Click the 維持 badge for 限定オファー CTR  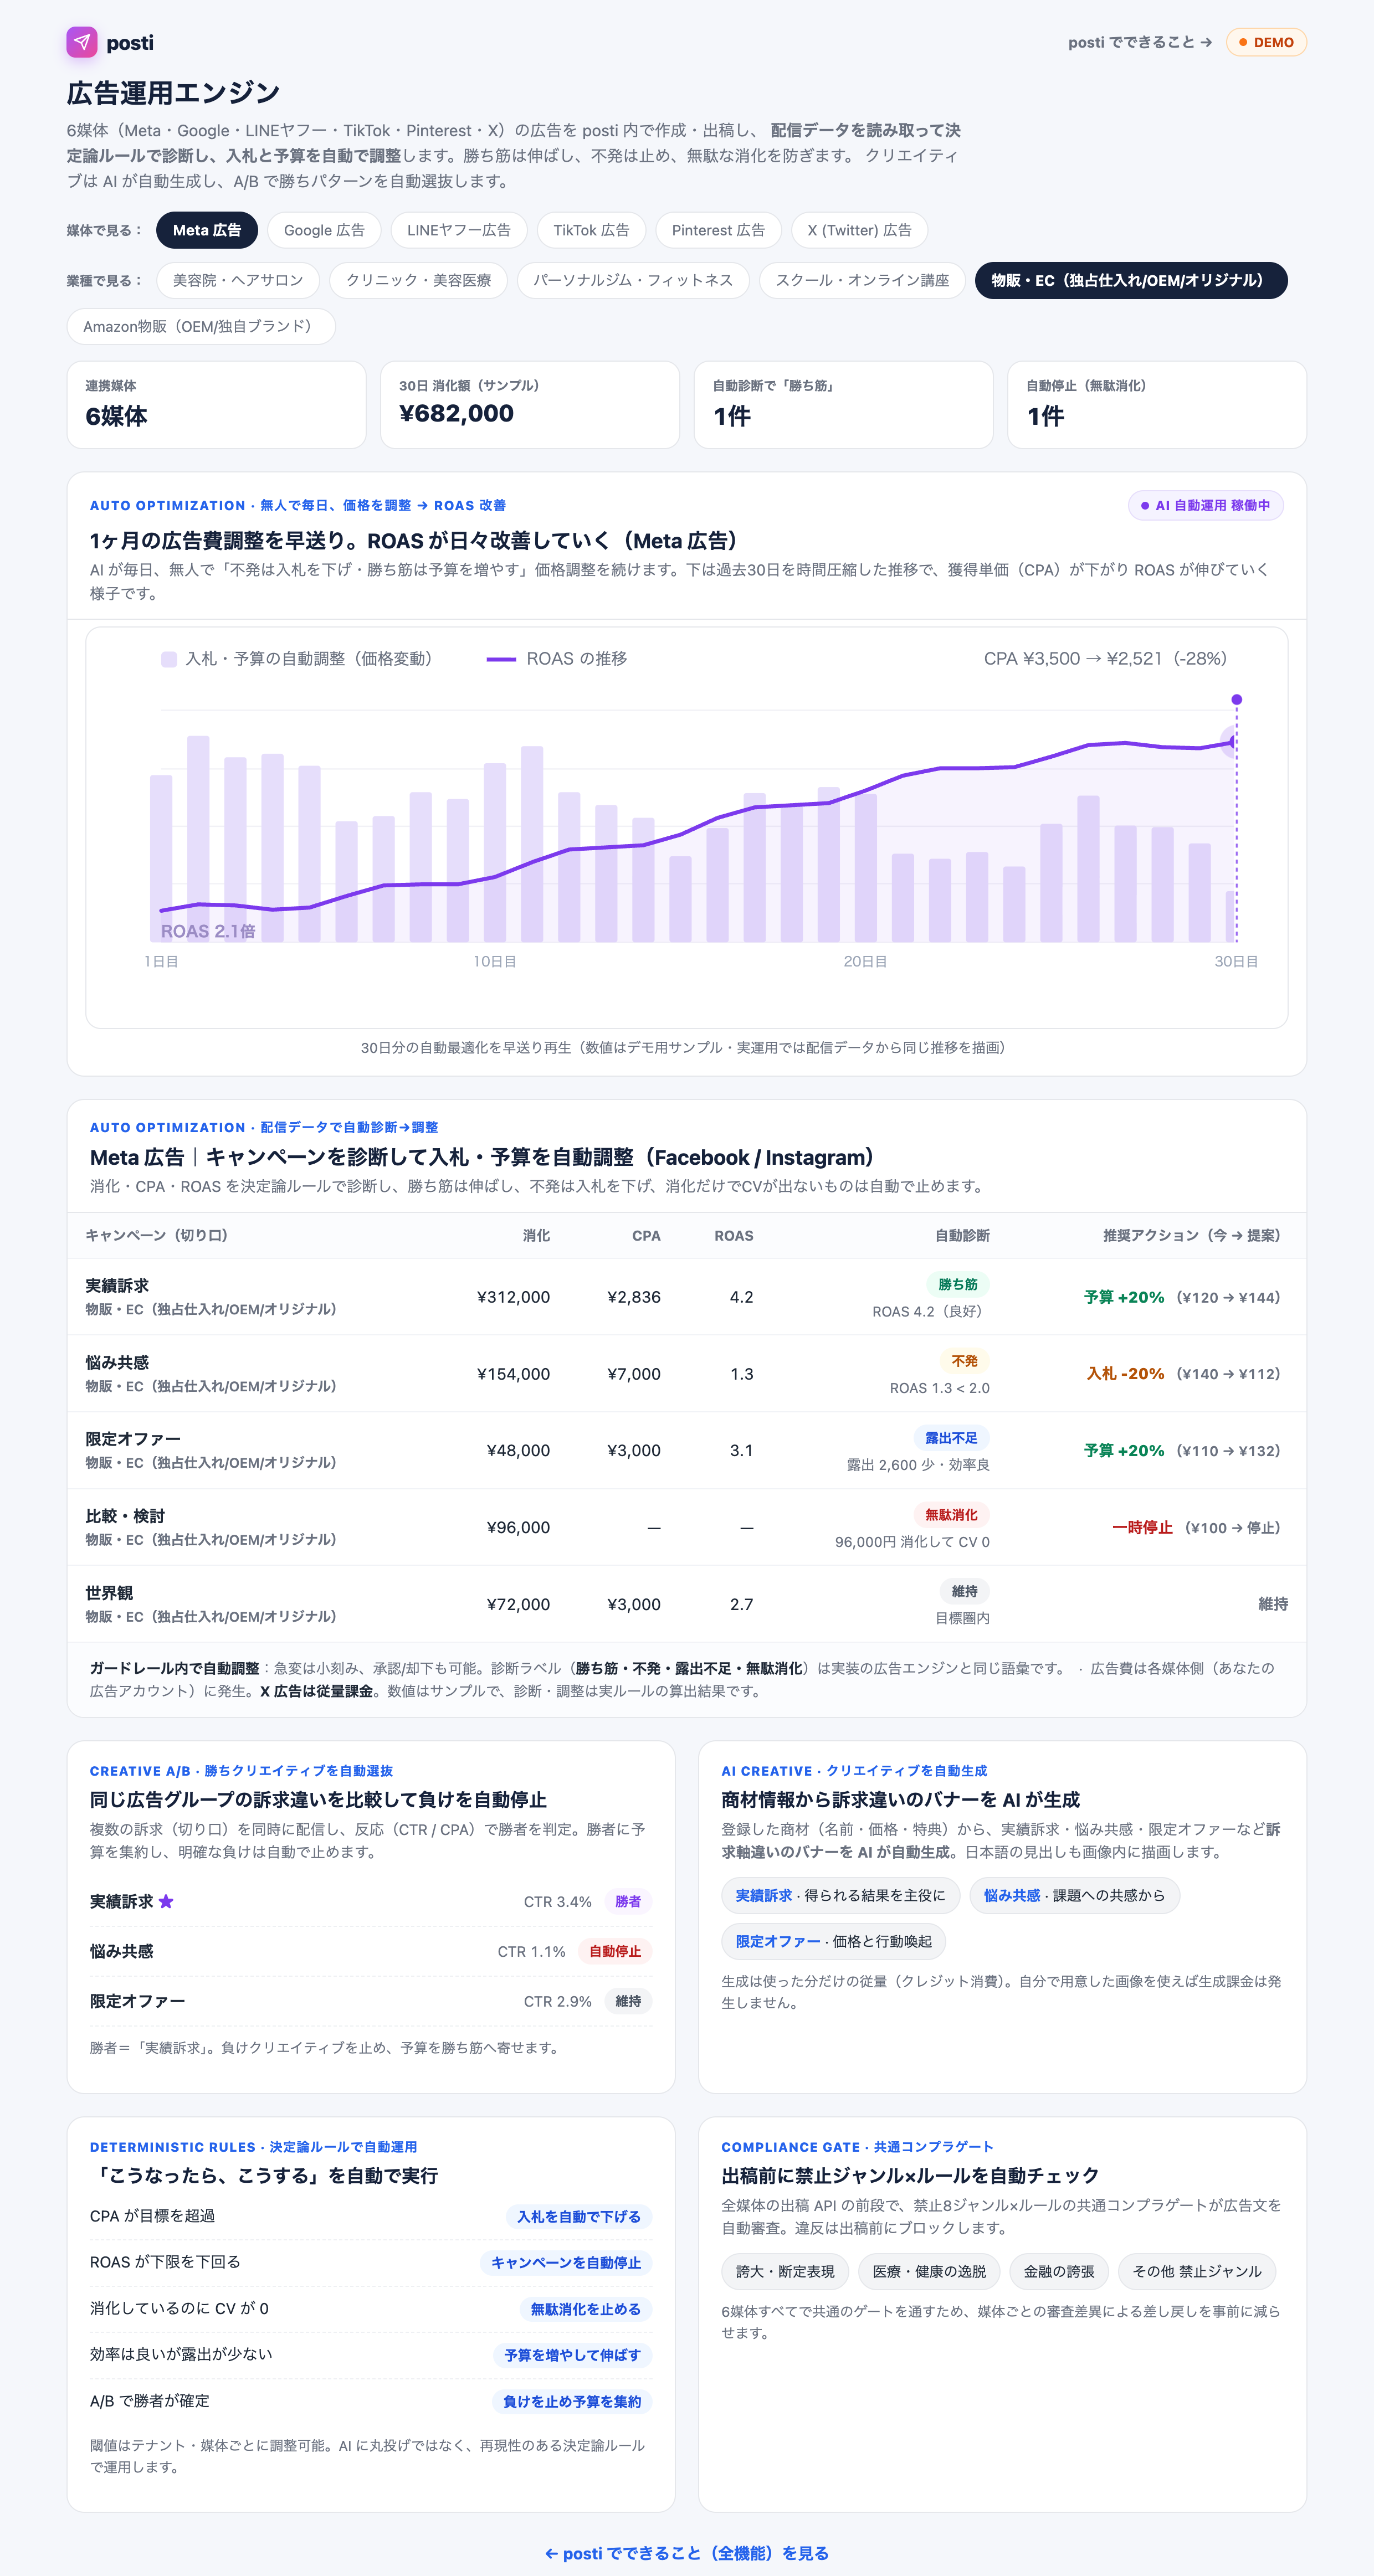coord(628,2001)
